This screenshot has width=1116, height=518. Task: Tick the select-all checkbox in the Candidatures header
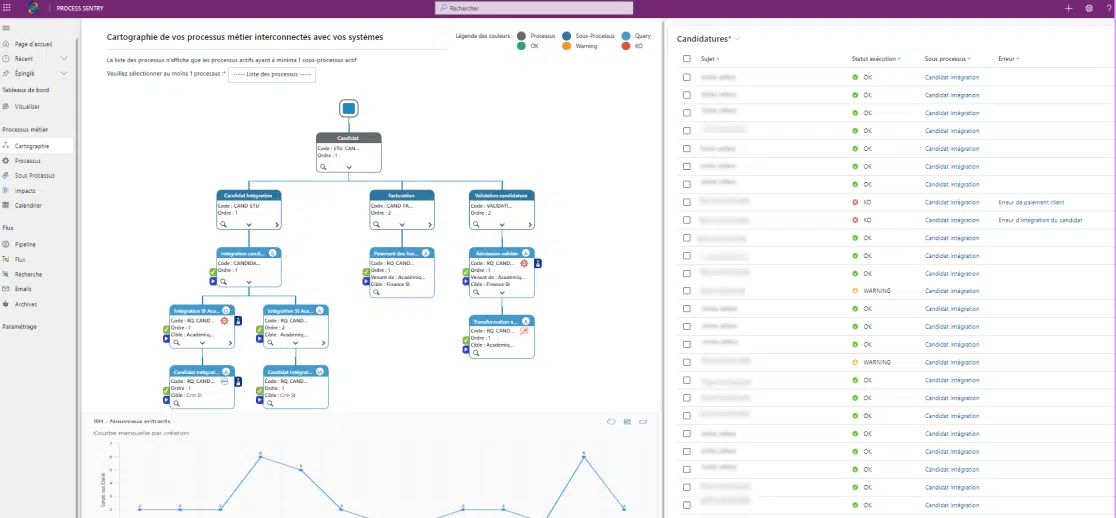(x=686, y=59)
